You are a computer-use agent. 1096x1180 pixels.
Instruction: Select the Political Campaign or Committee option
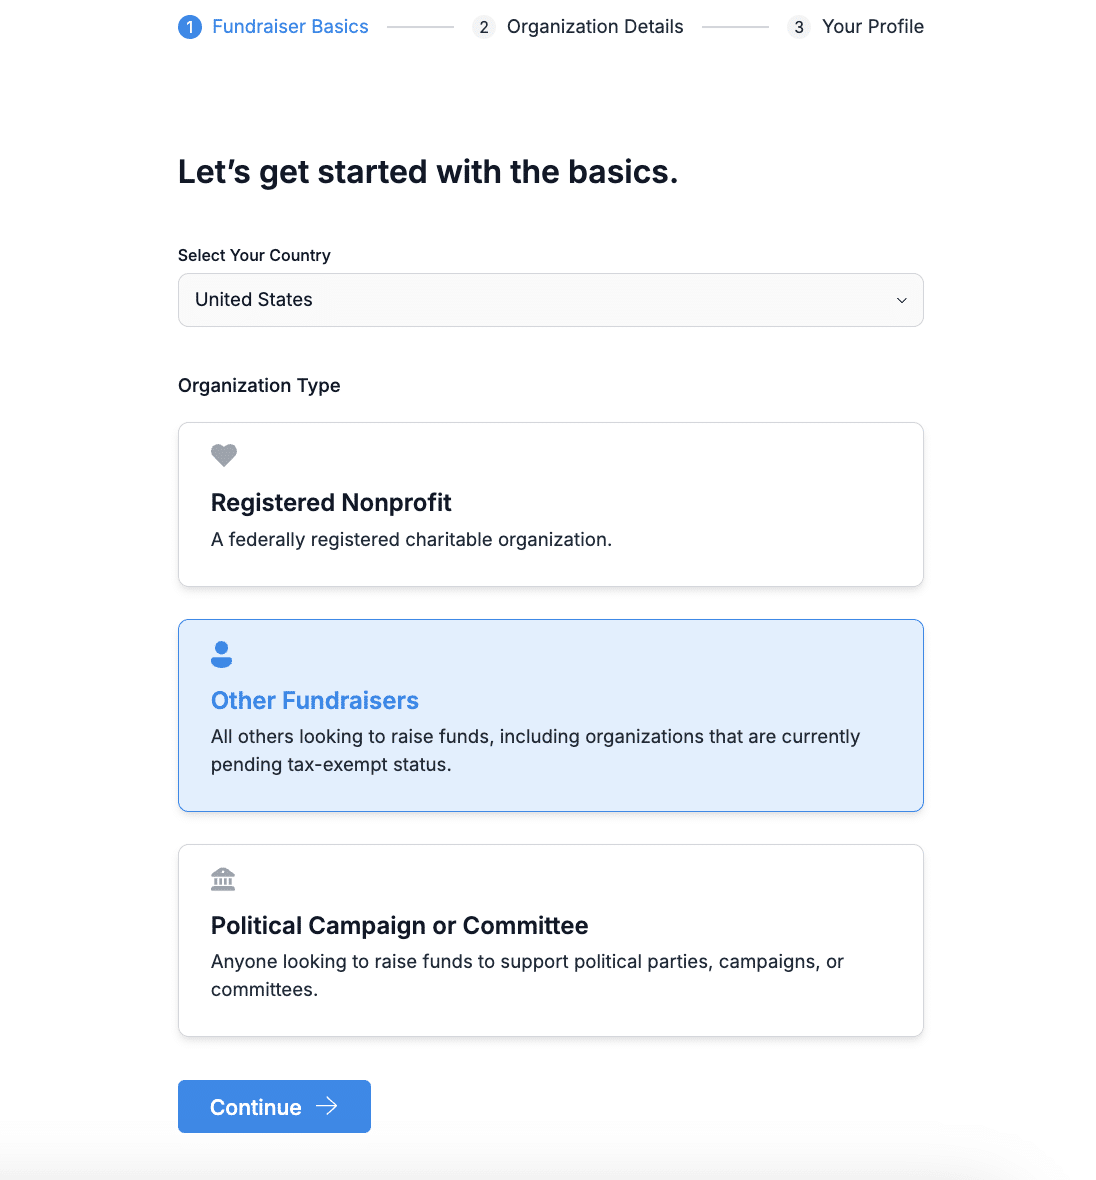tap(550, 940)
